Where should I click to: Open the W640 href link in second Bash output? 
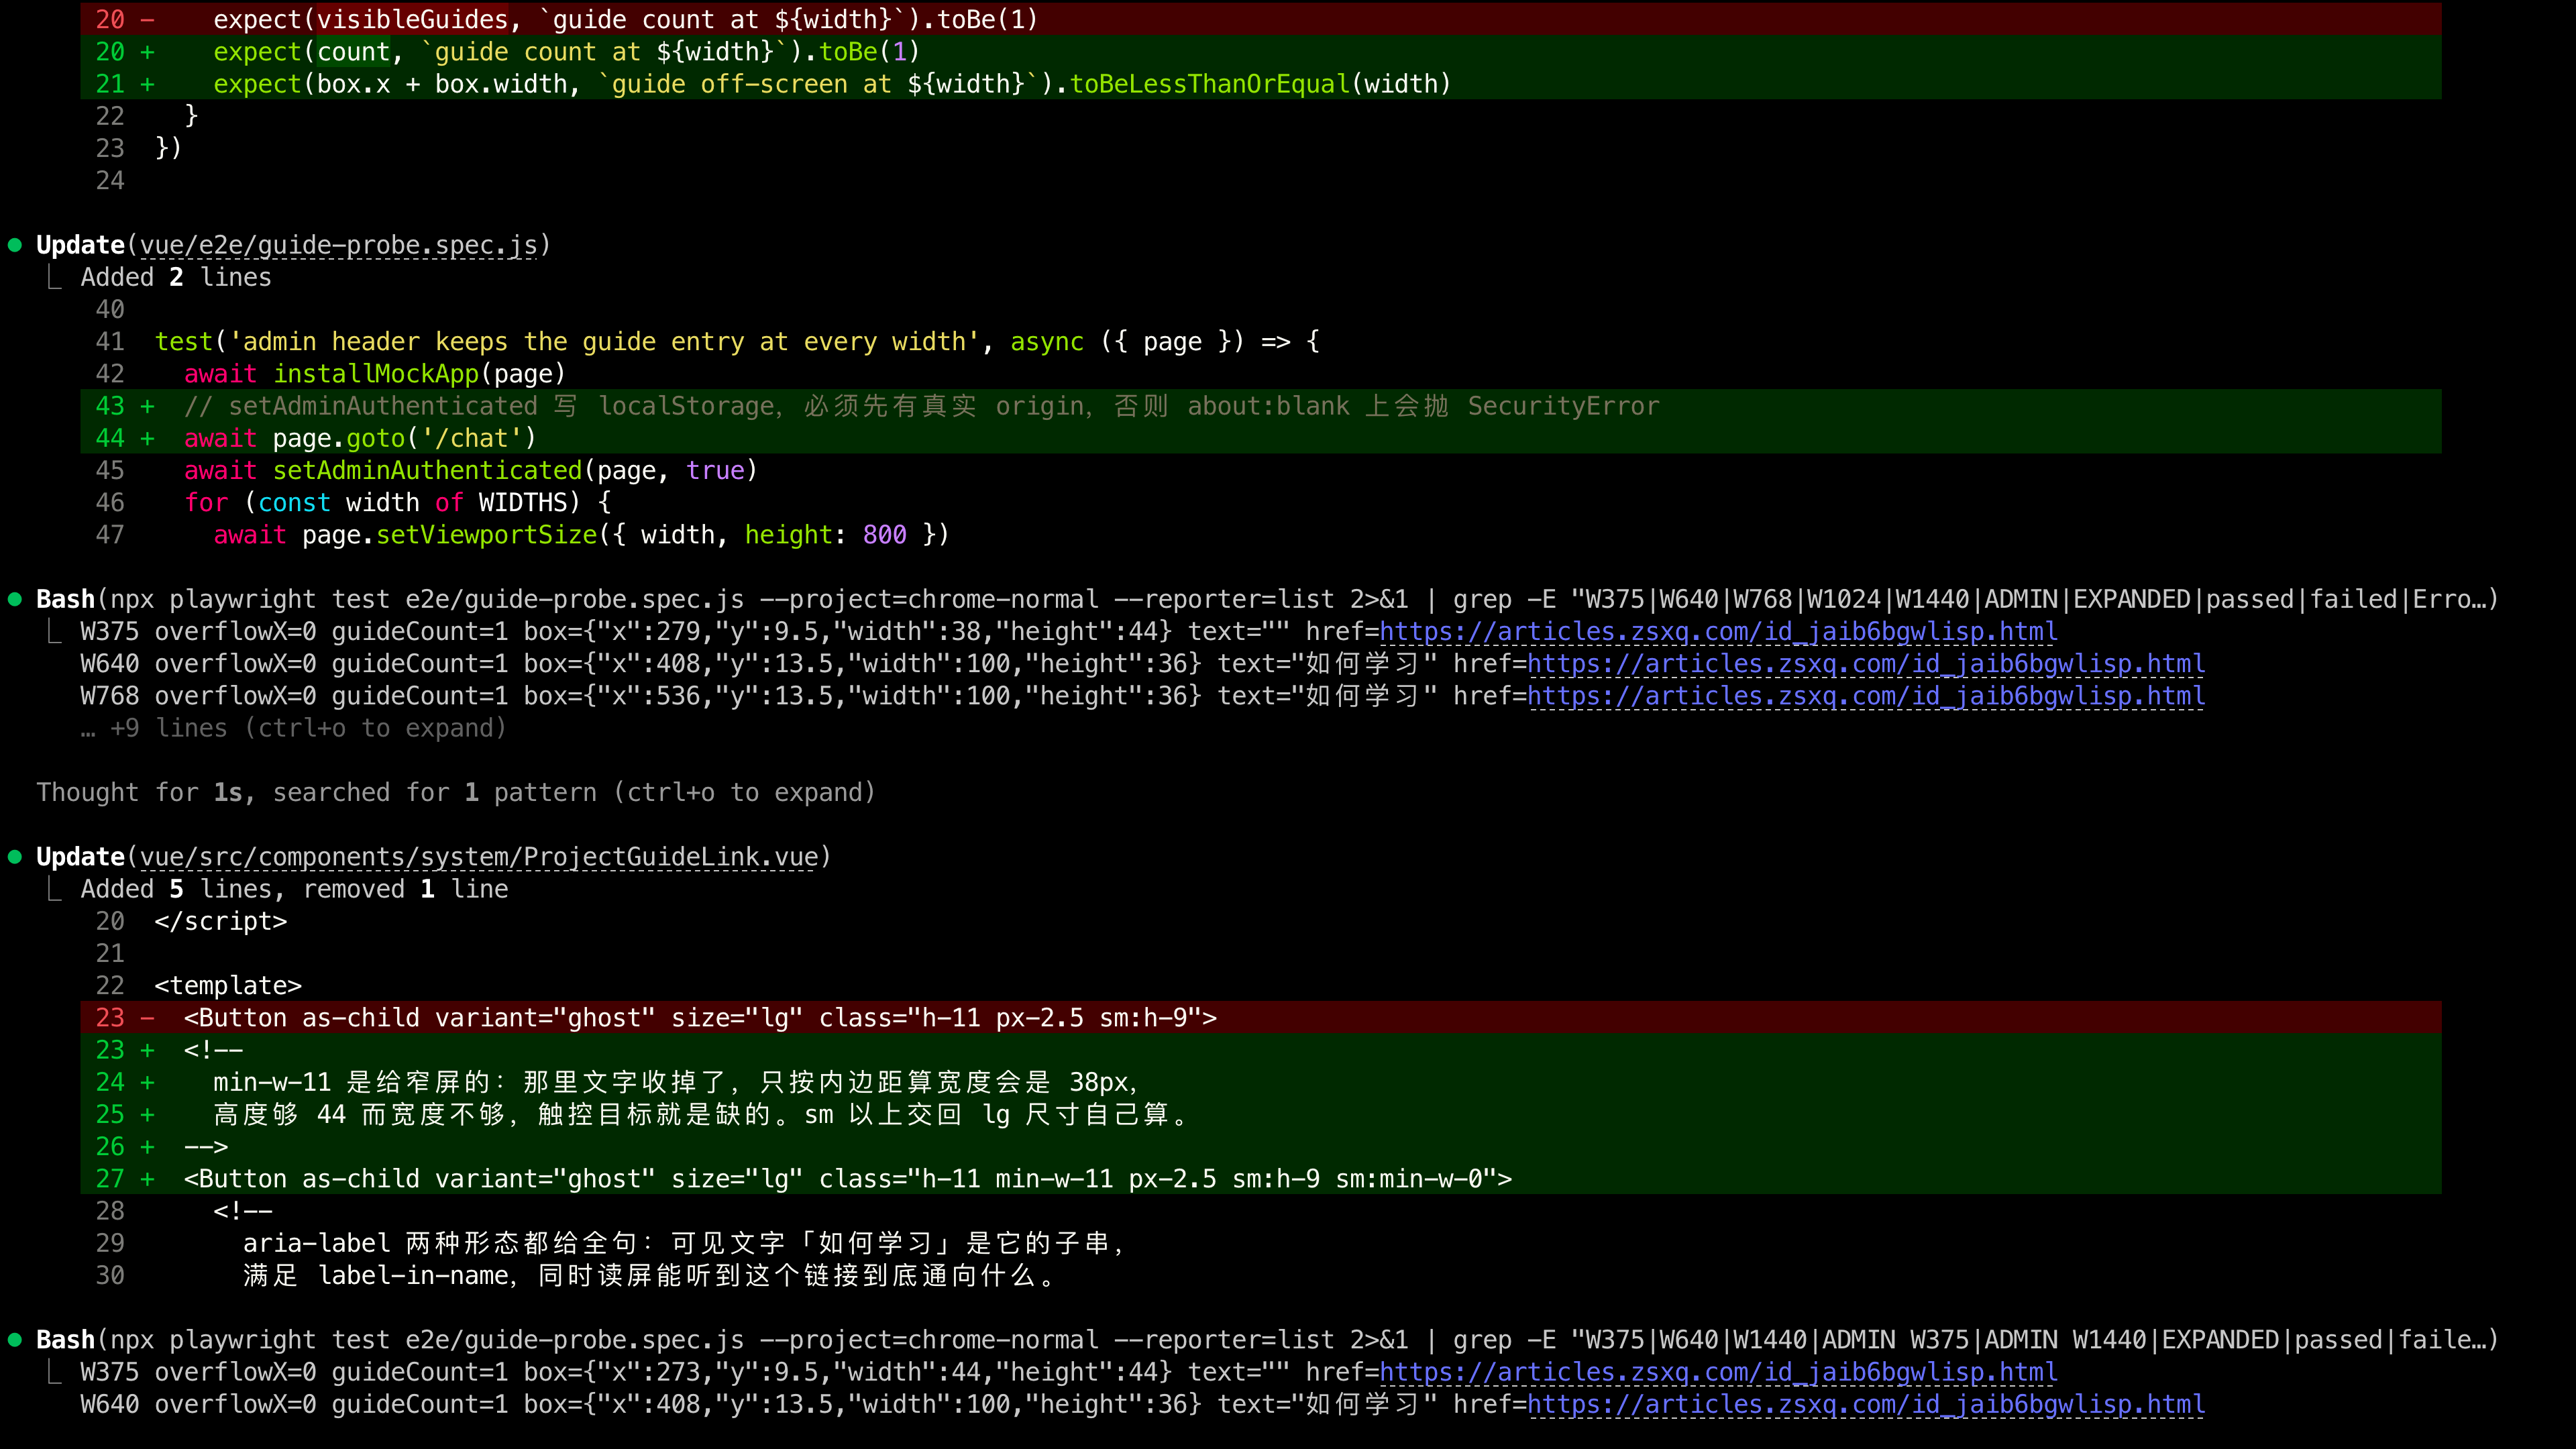pyautogui.click(x=1866, y=1404)
